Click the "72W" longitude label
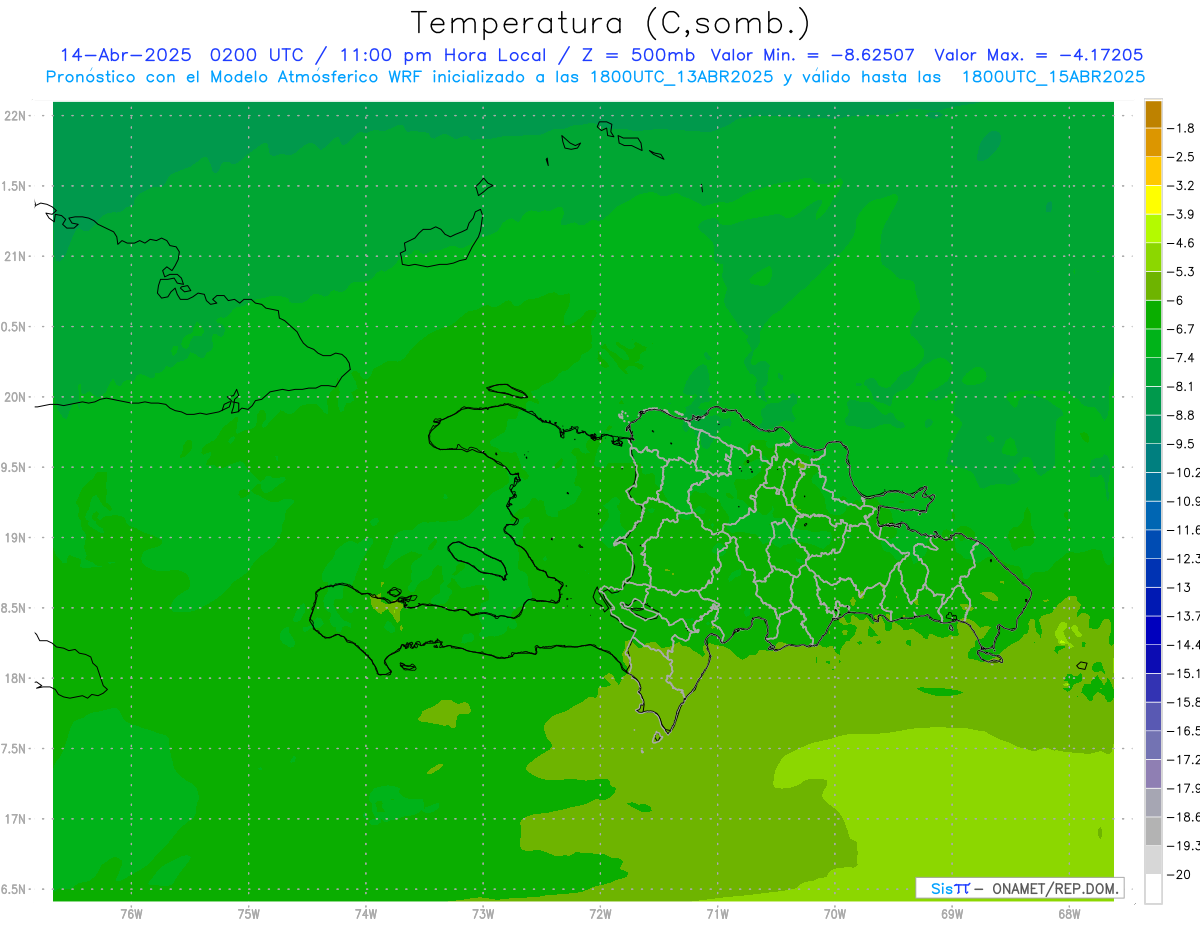The width and height of the screenshot is (1200, 927). tap(600, 914)
